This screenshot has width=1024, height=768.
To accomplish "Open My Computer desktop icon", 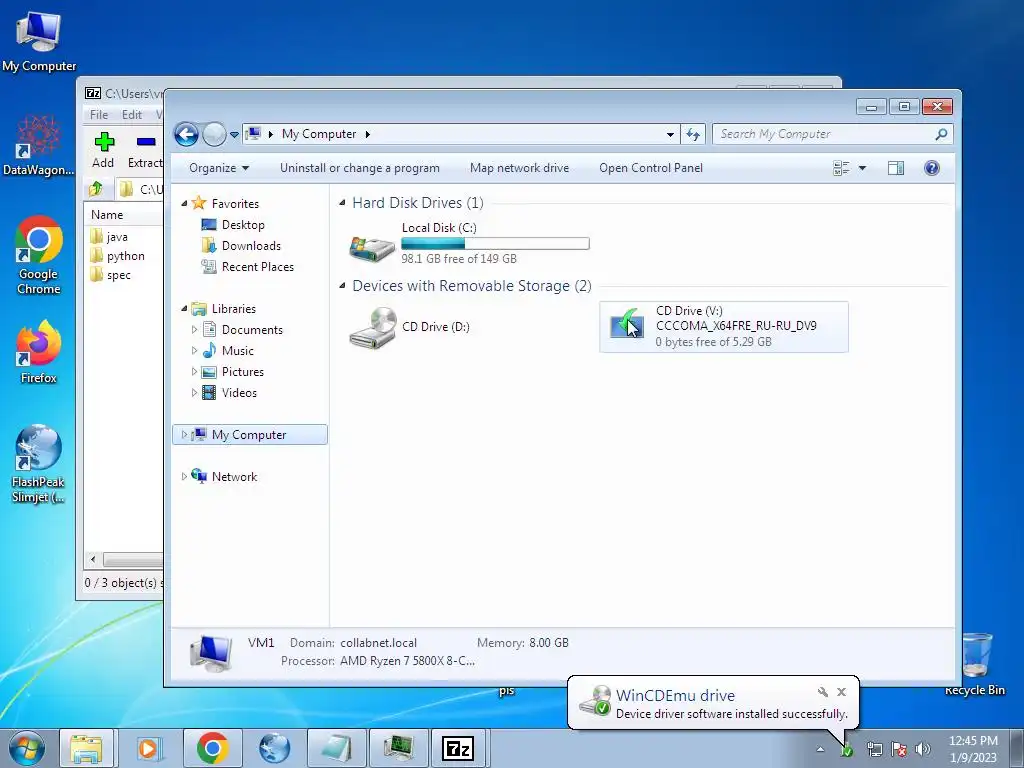I will coord(39,40).
